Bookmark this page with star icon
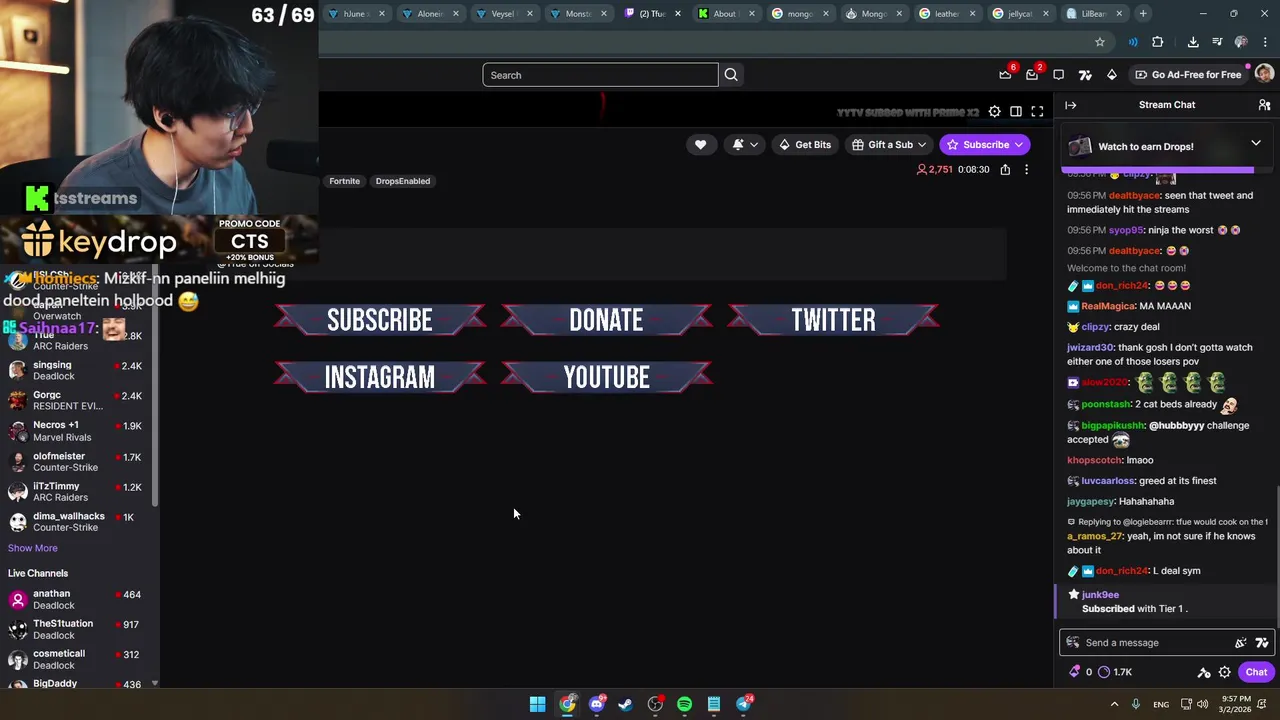 coord(1100,42)
